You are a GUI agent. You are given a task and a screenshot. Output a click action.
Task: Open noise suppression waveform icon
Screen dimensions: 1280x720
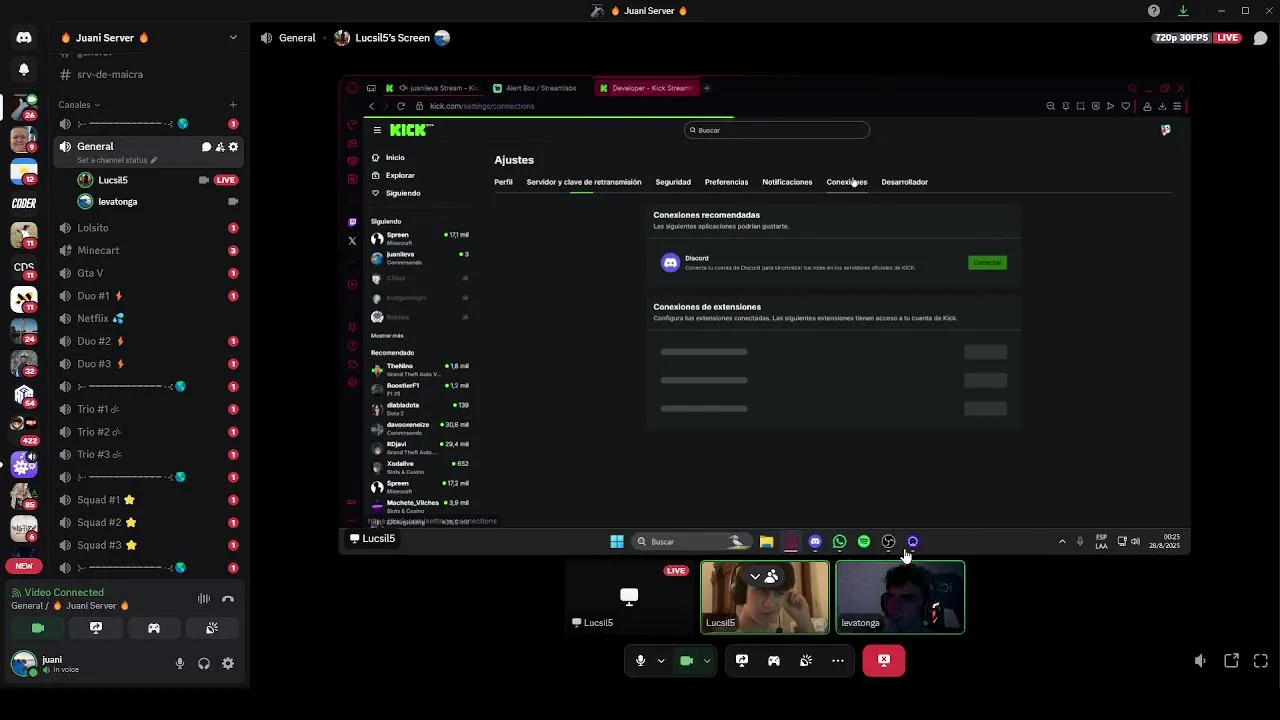204,599
